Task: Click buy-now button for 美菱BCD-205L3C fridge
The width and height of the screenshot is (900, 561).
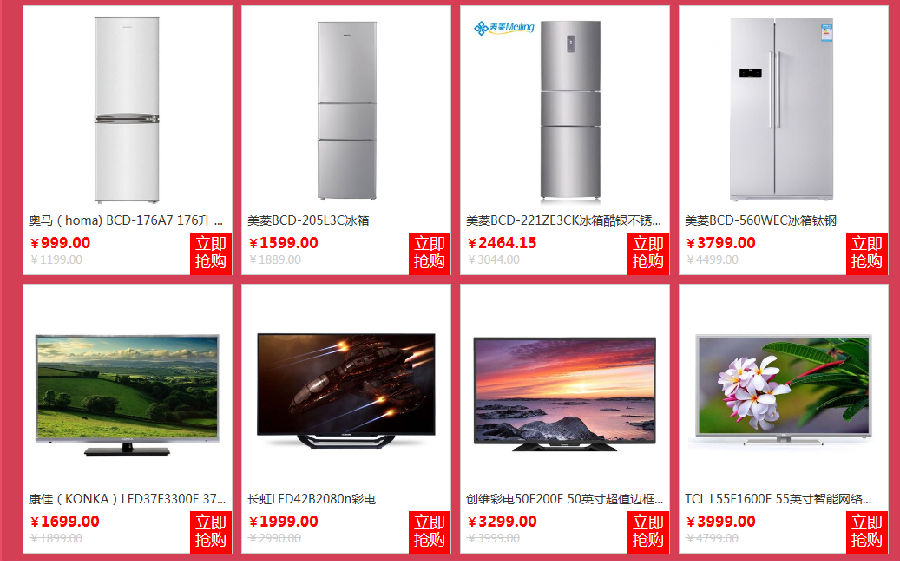Action: click(429, 253)
